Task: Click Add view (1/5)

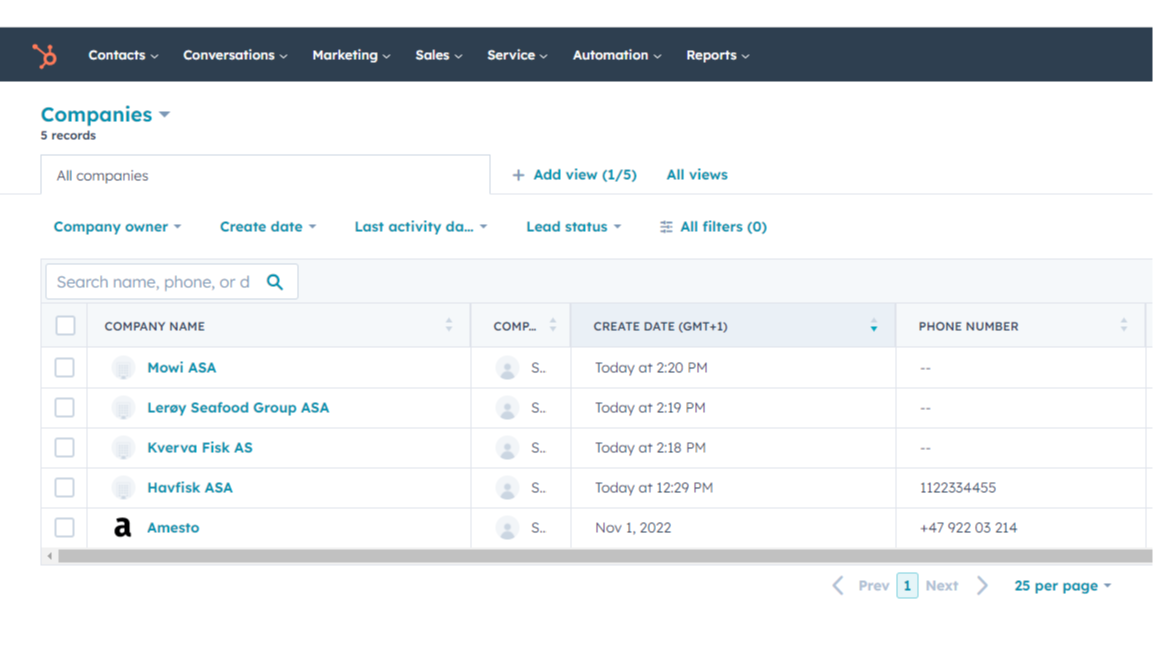Action: click(574, 175)
